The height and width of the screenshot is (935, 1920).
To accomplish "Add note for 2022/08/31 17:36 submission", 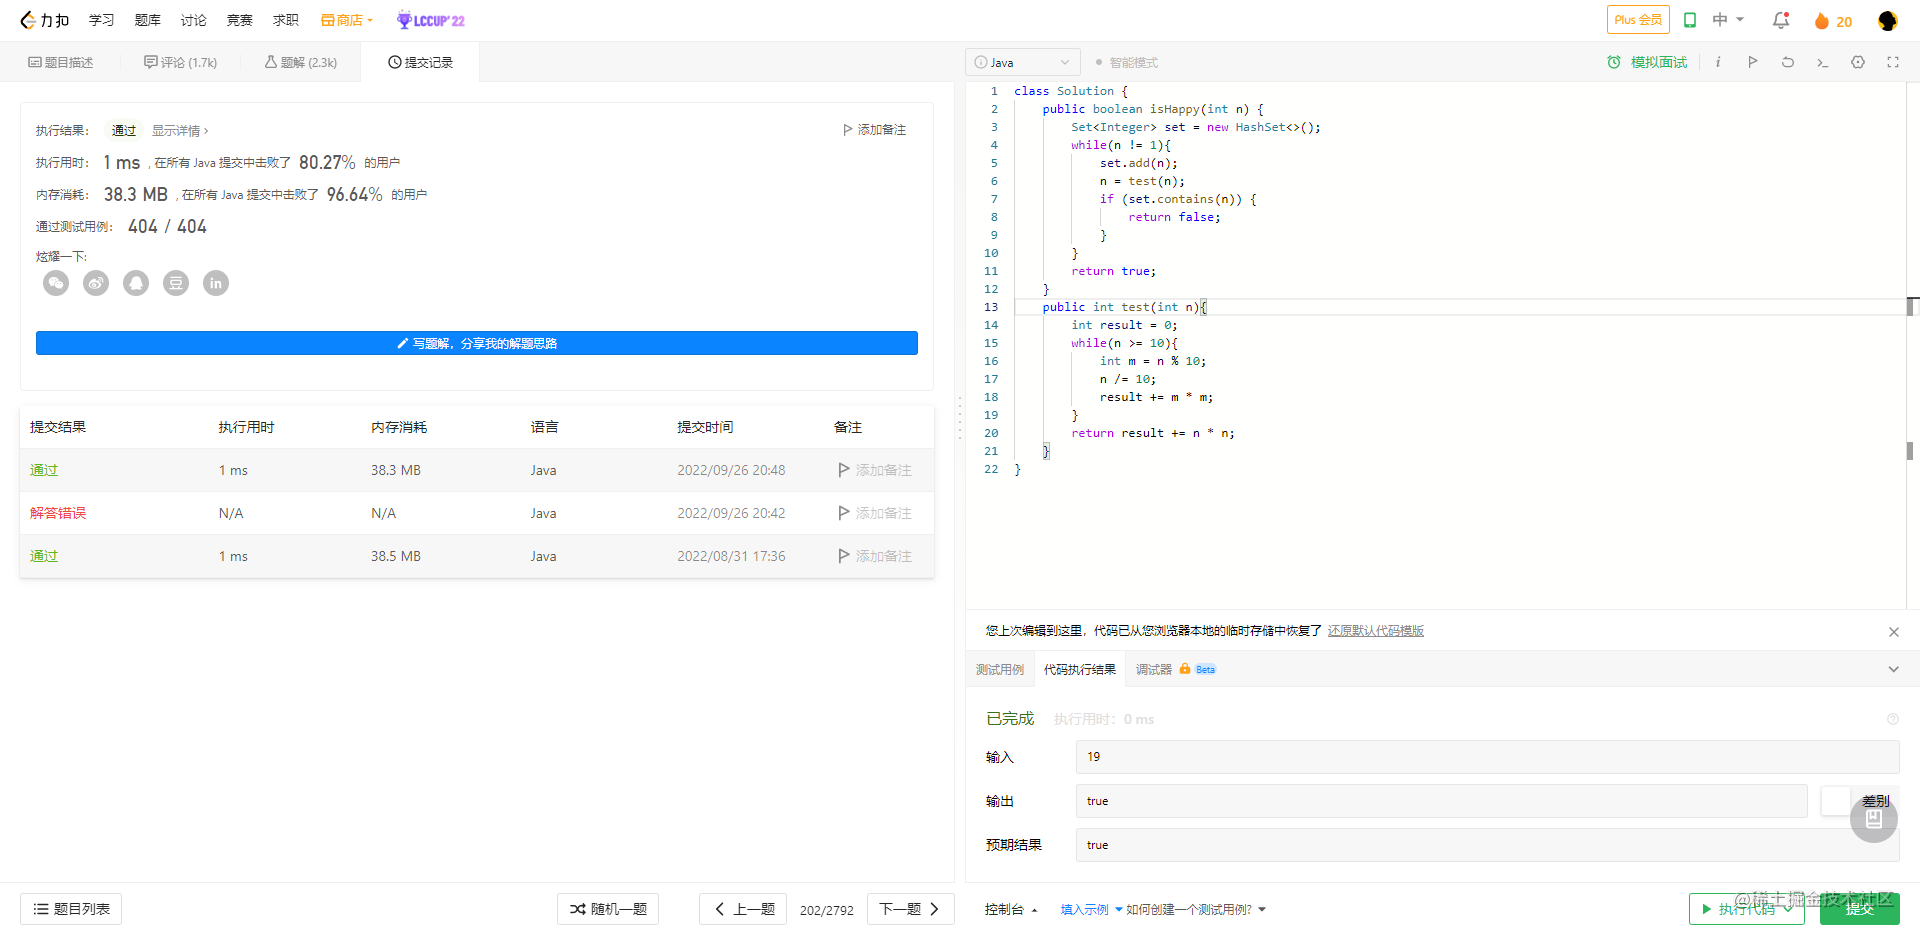I will pyautogui.click(x=875, y=556).
